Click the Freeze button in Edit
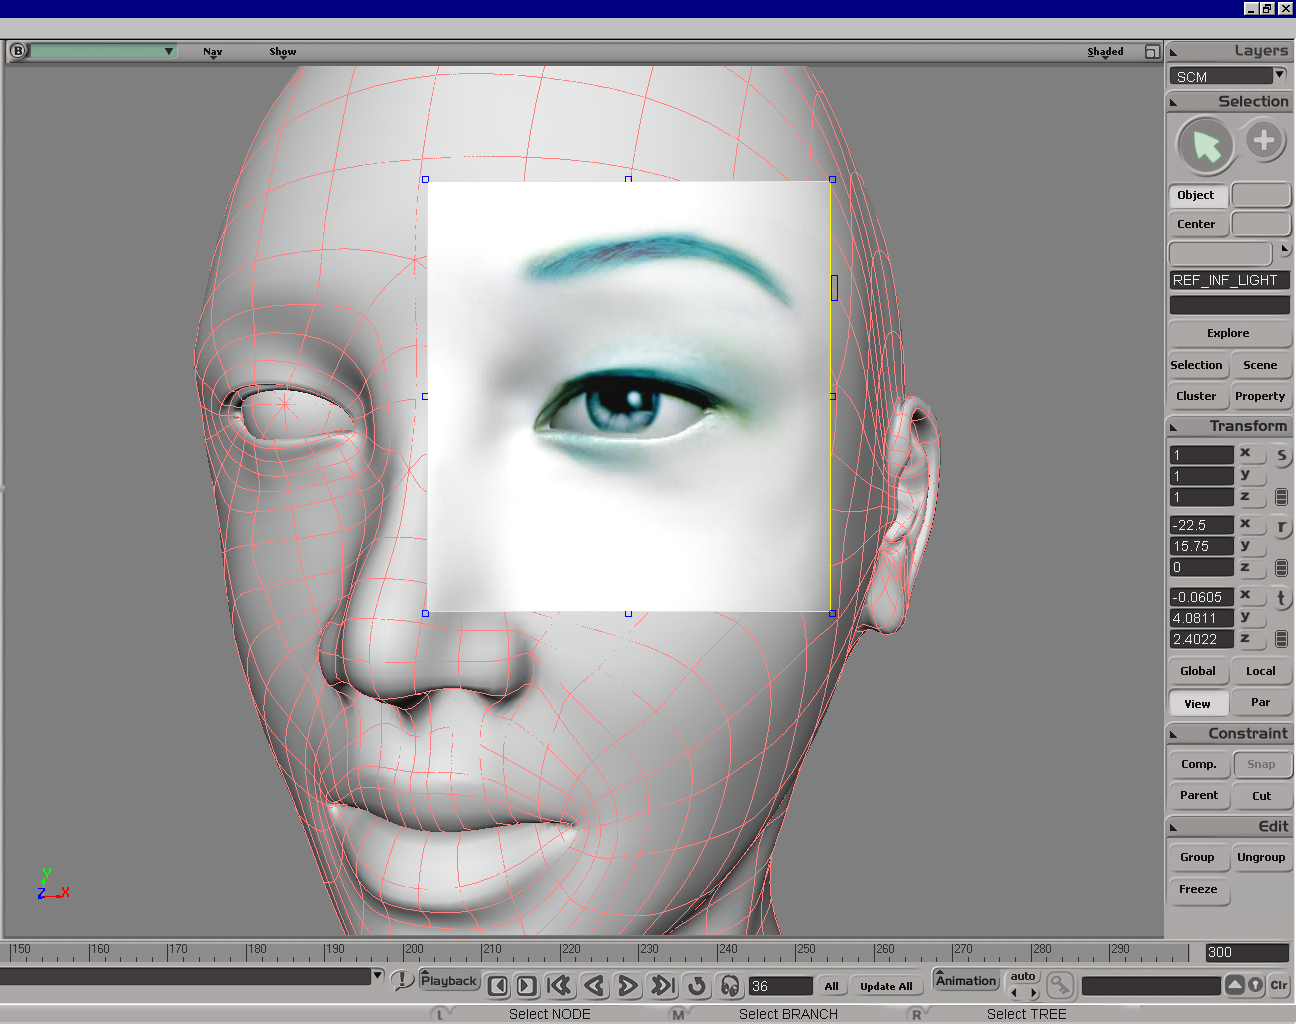The image size is (1296, 1024). point(1198,889)
